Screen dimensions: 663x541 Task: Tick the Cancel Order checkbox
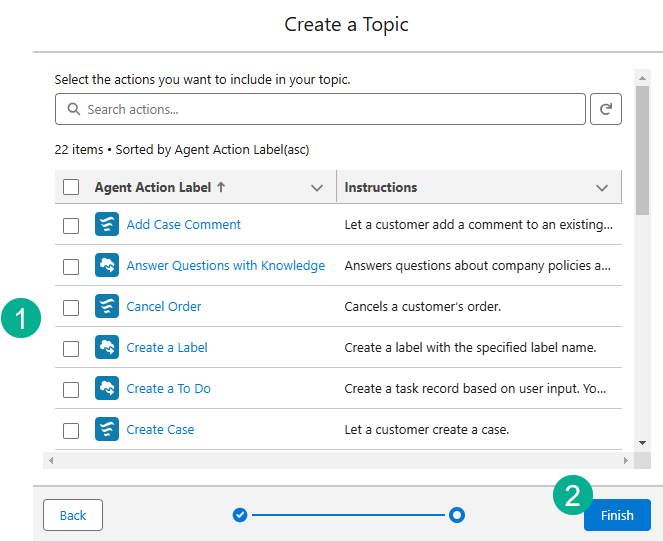point(71,308)
